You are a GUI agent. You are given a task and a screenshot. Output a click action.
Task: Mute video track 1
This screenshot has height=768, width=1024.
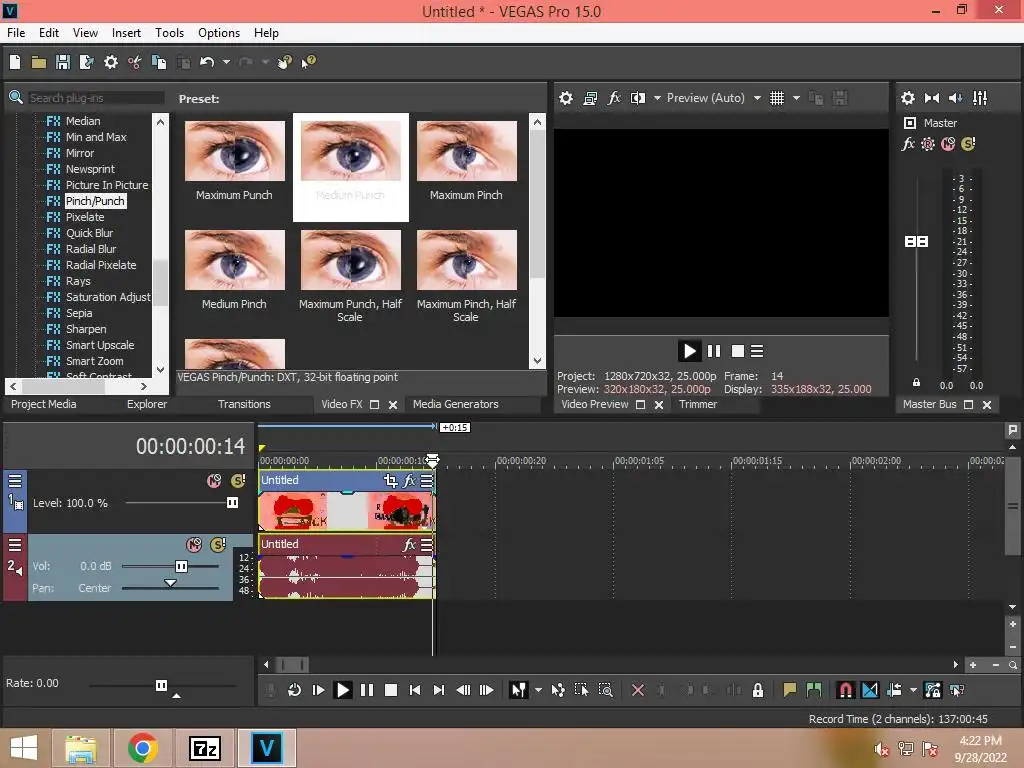(214, 481)
